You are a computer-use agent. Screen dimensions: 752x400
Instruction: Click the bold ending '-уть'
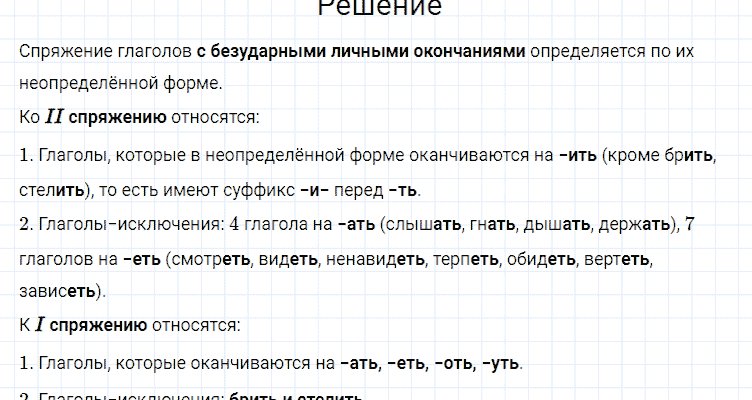(x=500, y=362)
